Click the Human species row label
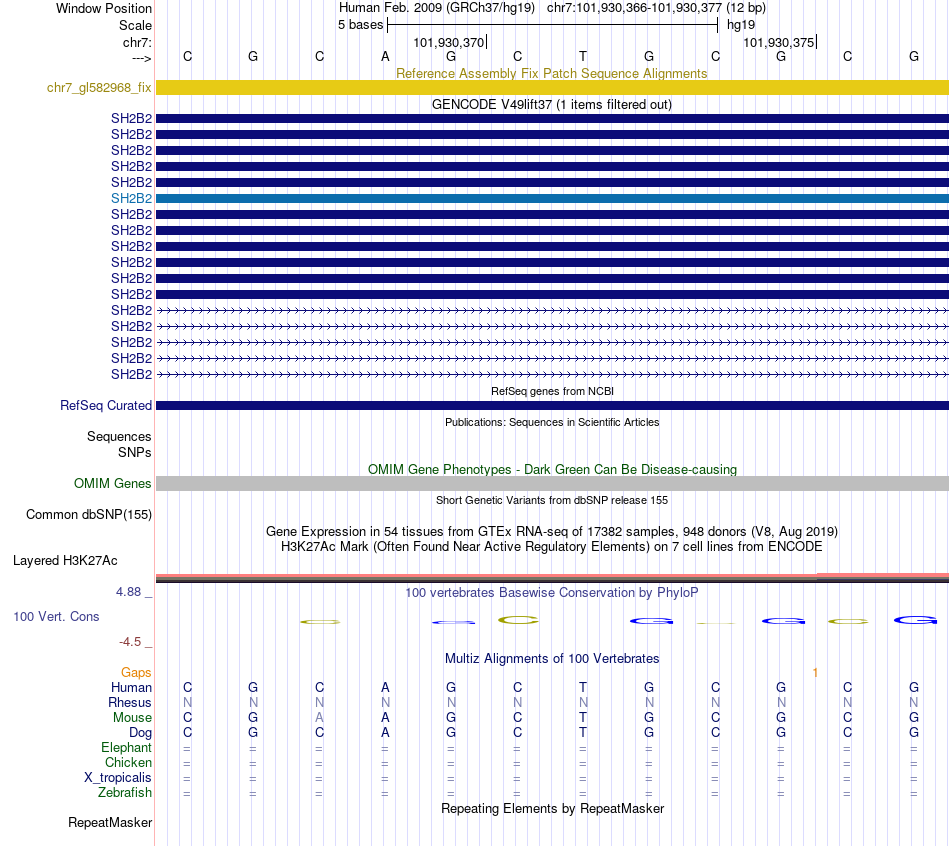 131,687
